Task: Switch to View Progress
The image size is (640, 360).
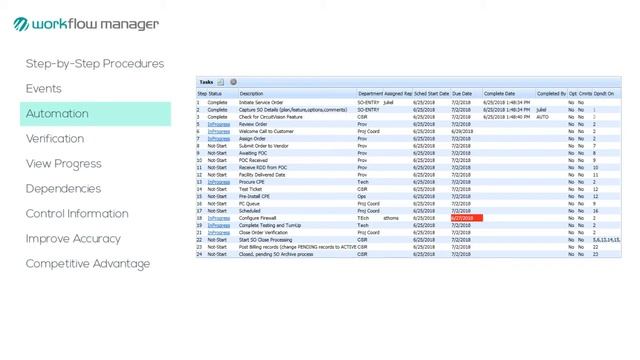Action: pyautogui.click(x=64, y=164)
